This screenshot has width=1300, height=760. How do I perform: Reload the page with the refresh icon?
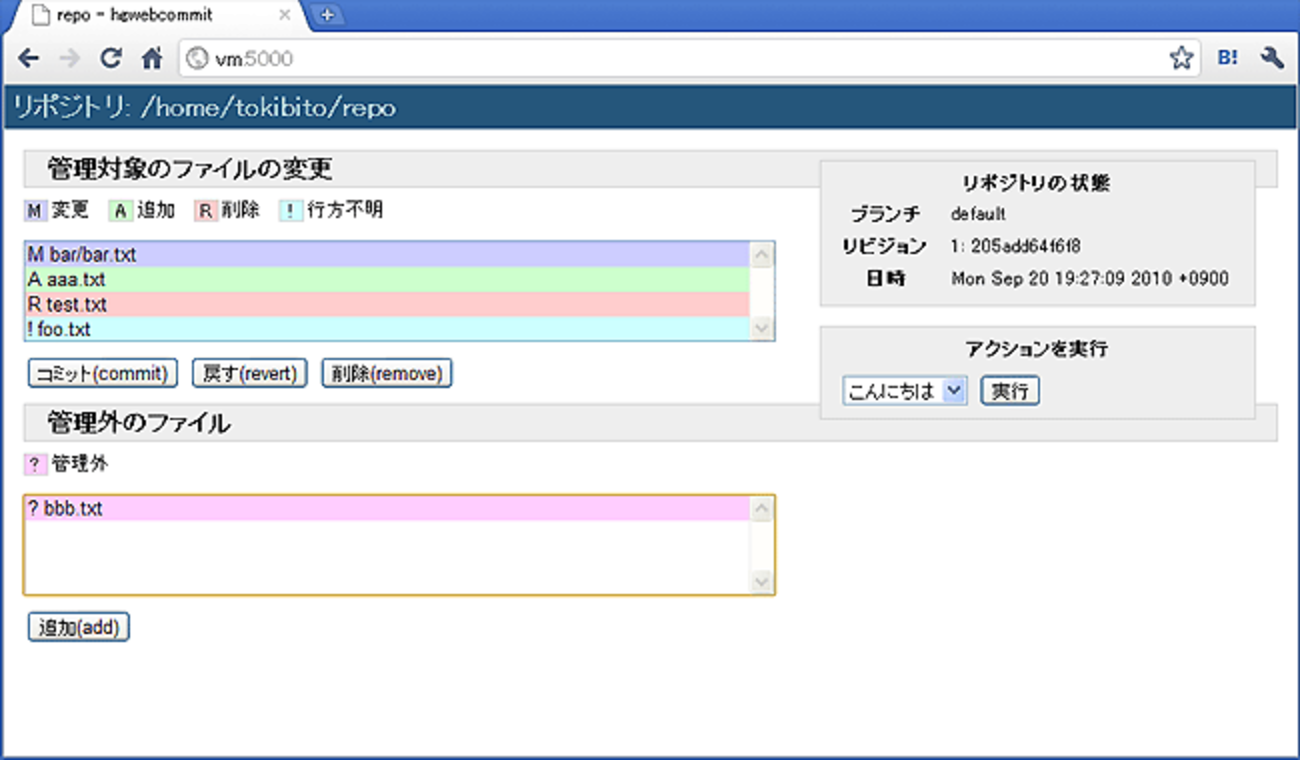tap(111, 59)
